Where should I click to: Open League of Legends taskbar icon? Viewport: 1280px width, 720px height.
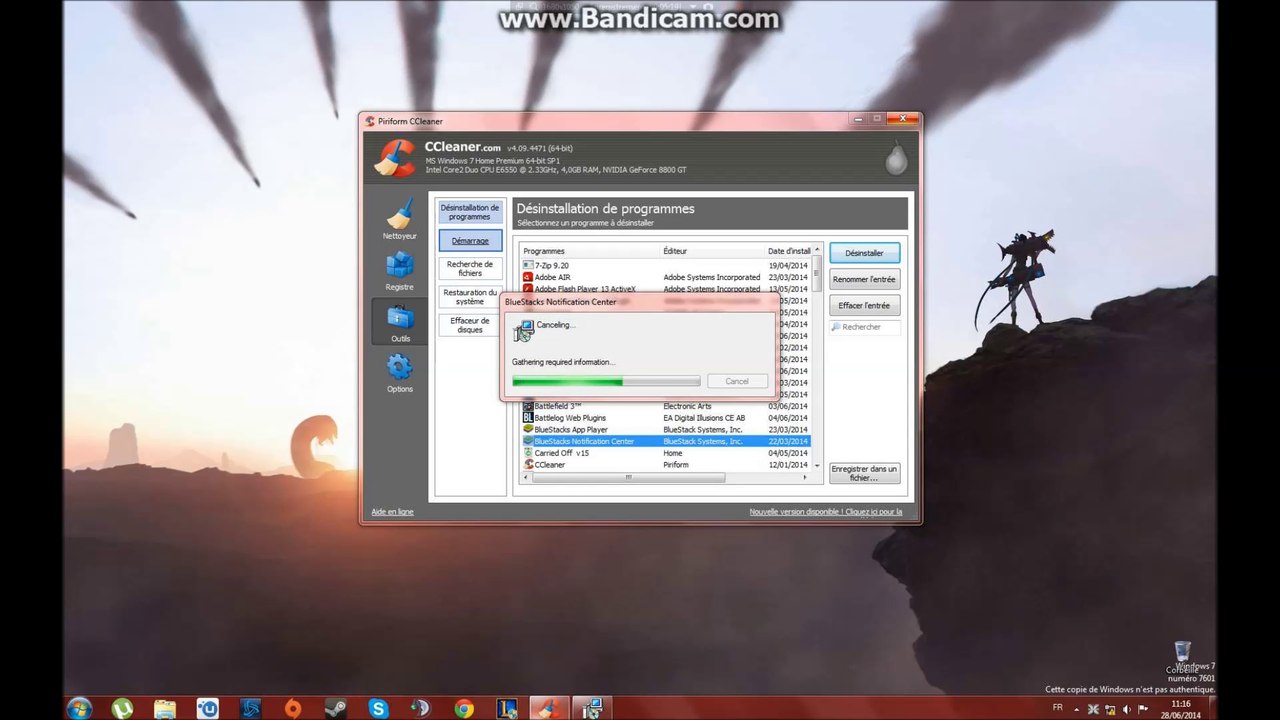(507, 708)
